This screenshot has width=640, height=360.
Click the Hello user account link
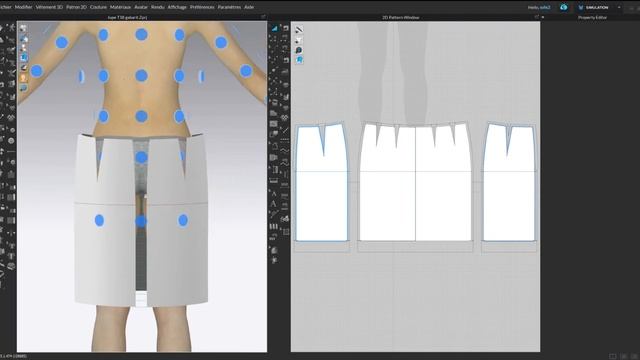tap(539, 7)
